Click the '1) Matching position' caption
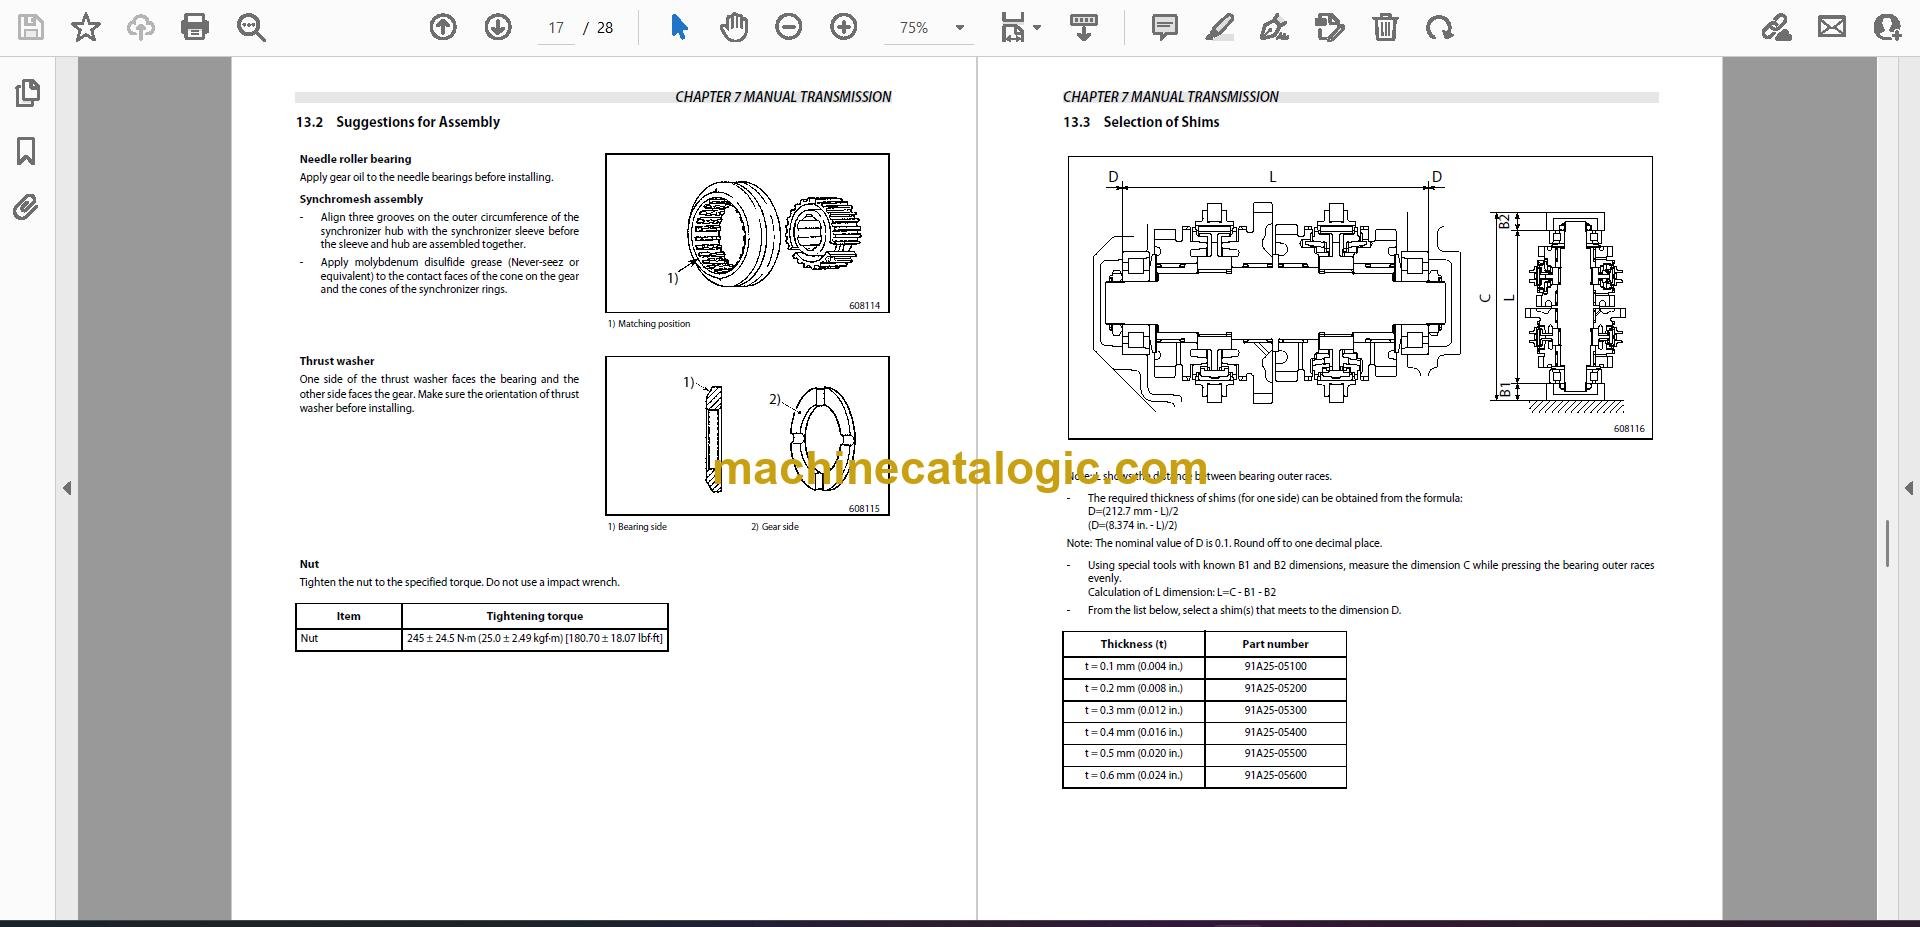The width and height of the screenshot is (1920, 927). pyautogui.click(x=649, y=324)
